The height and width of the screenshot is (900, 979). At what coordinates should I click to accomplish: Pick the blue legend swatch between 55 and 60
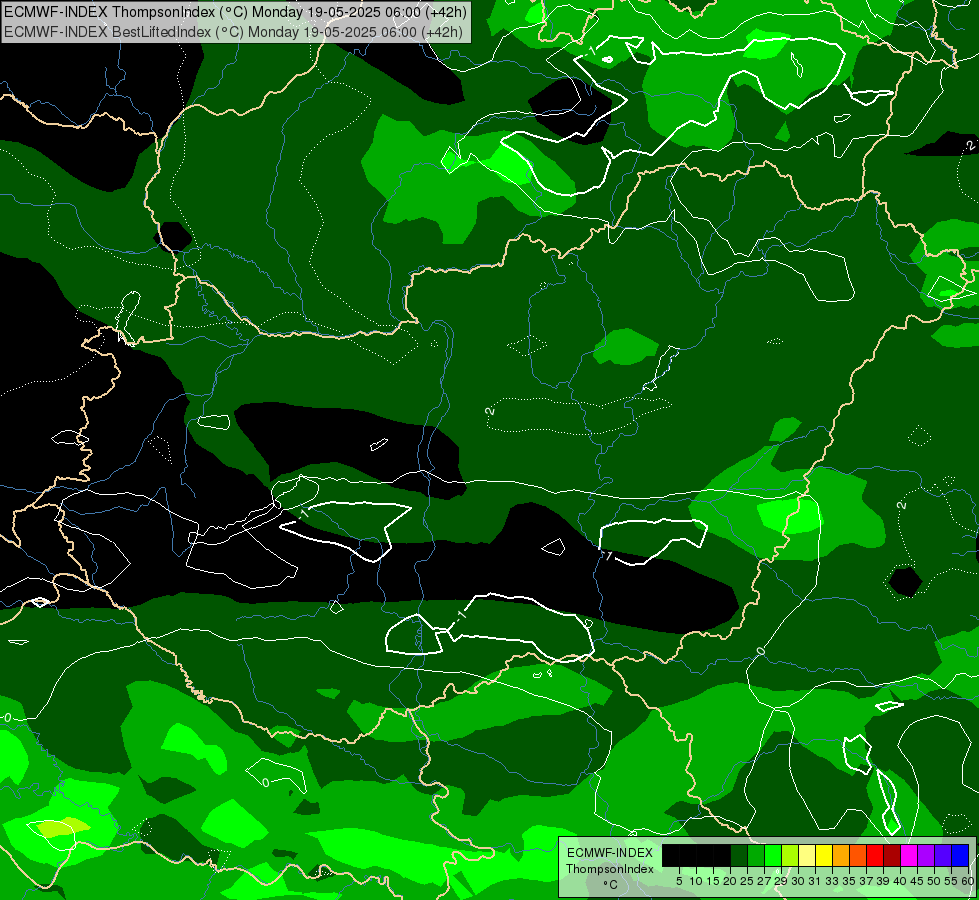pos(960,855)
